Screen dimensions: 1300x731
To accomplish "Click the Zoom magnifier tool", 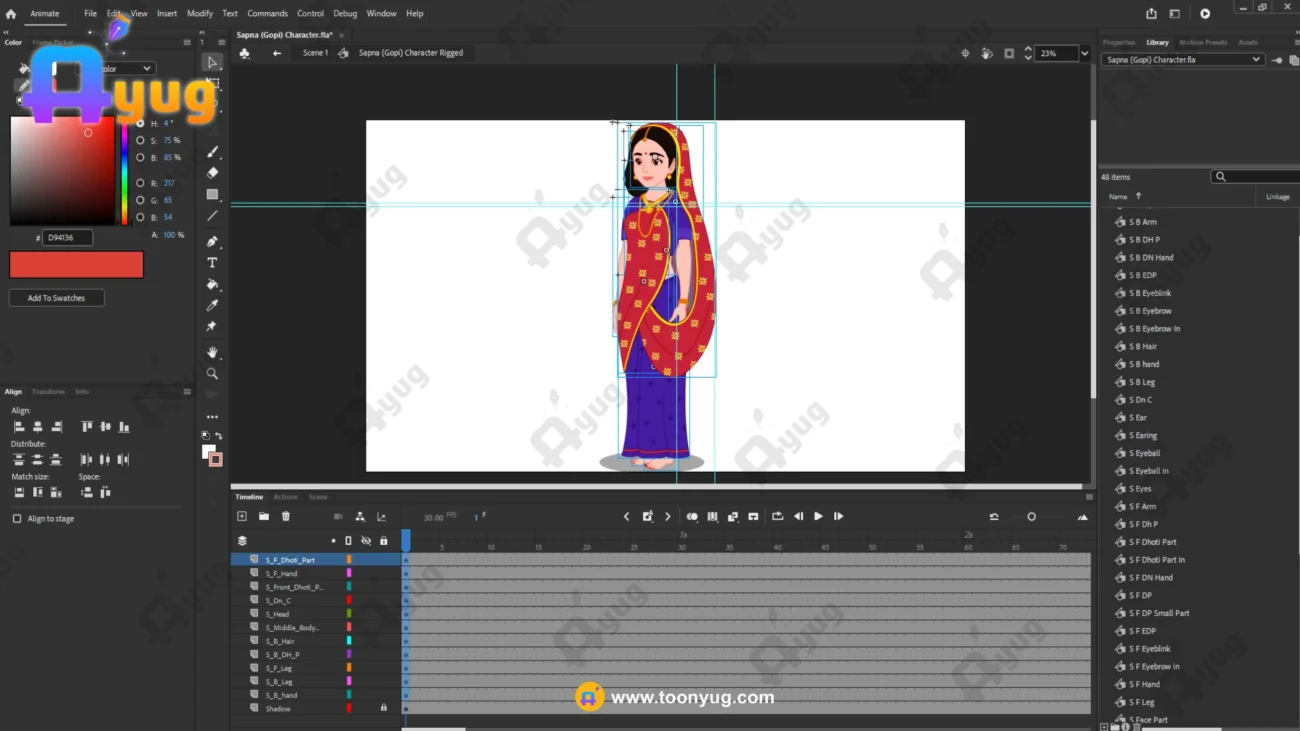I will click(x=212, y=374).
